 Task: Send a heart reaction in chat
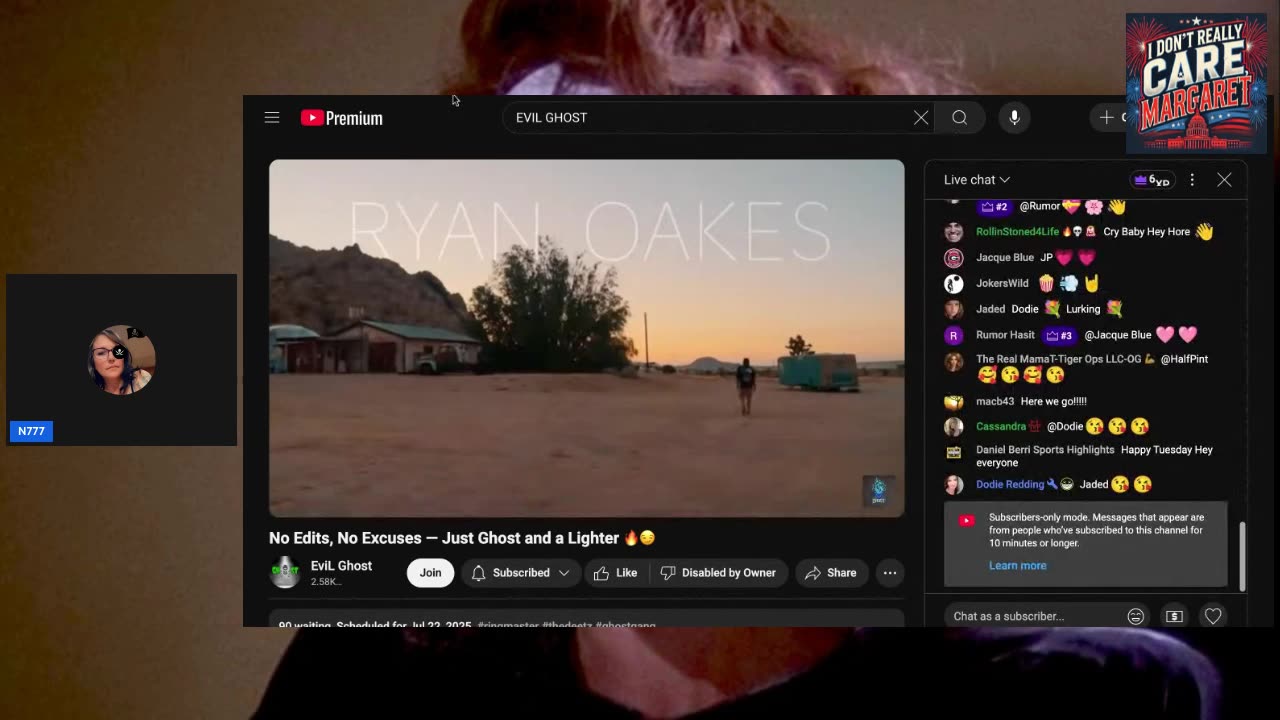pos(1213,616)
